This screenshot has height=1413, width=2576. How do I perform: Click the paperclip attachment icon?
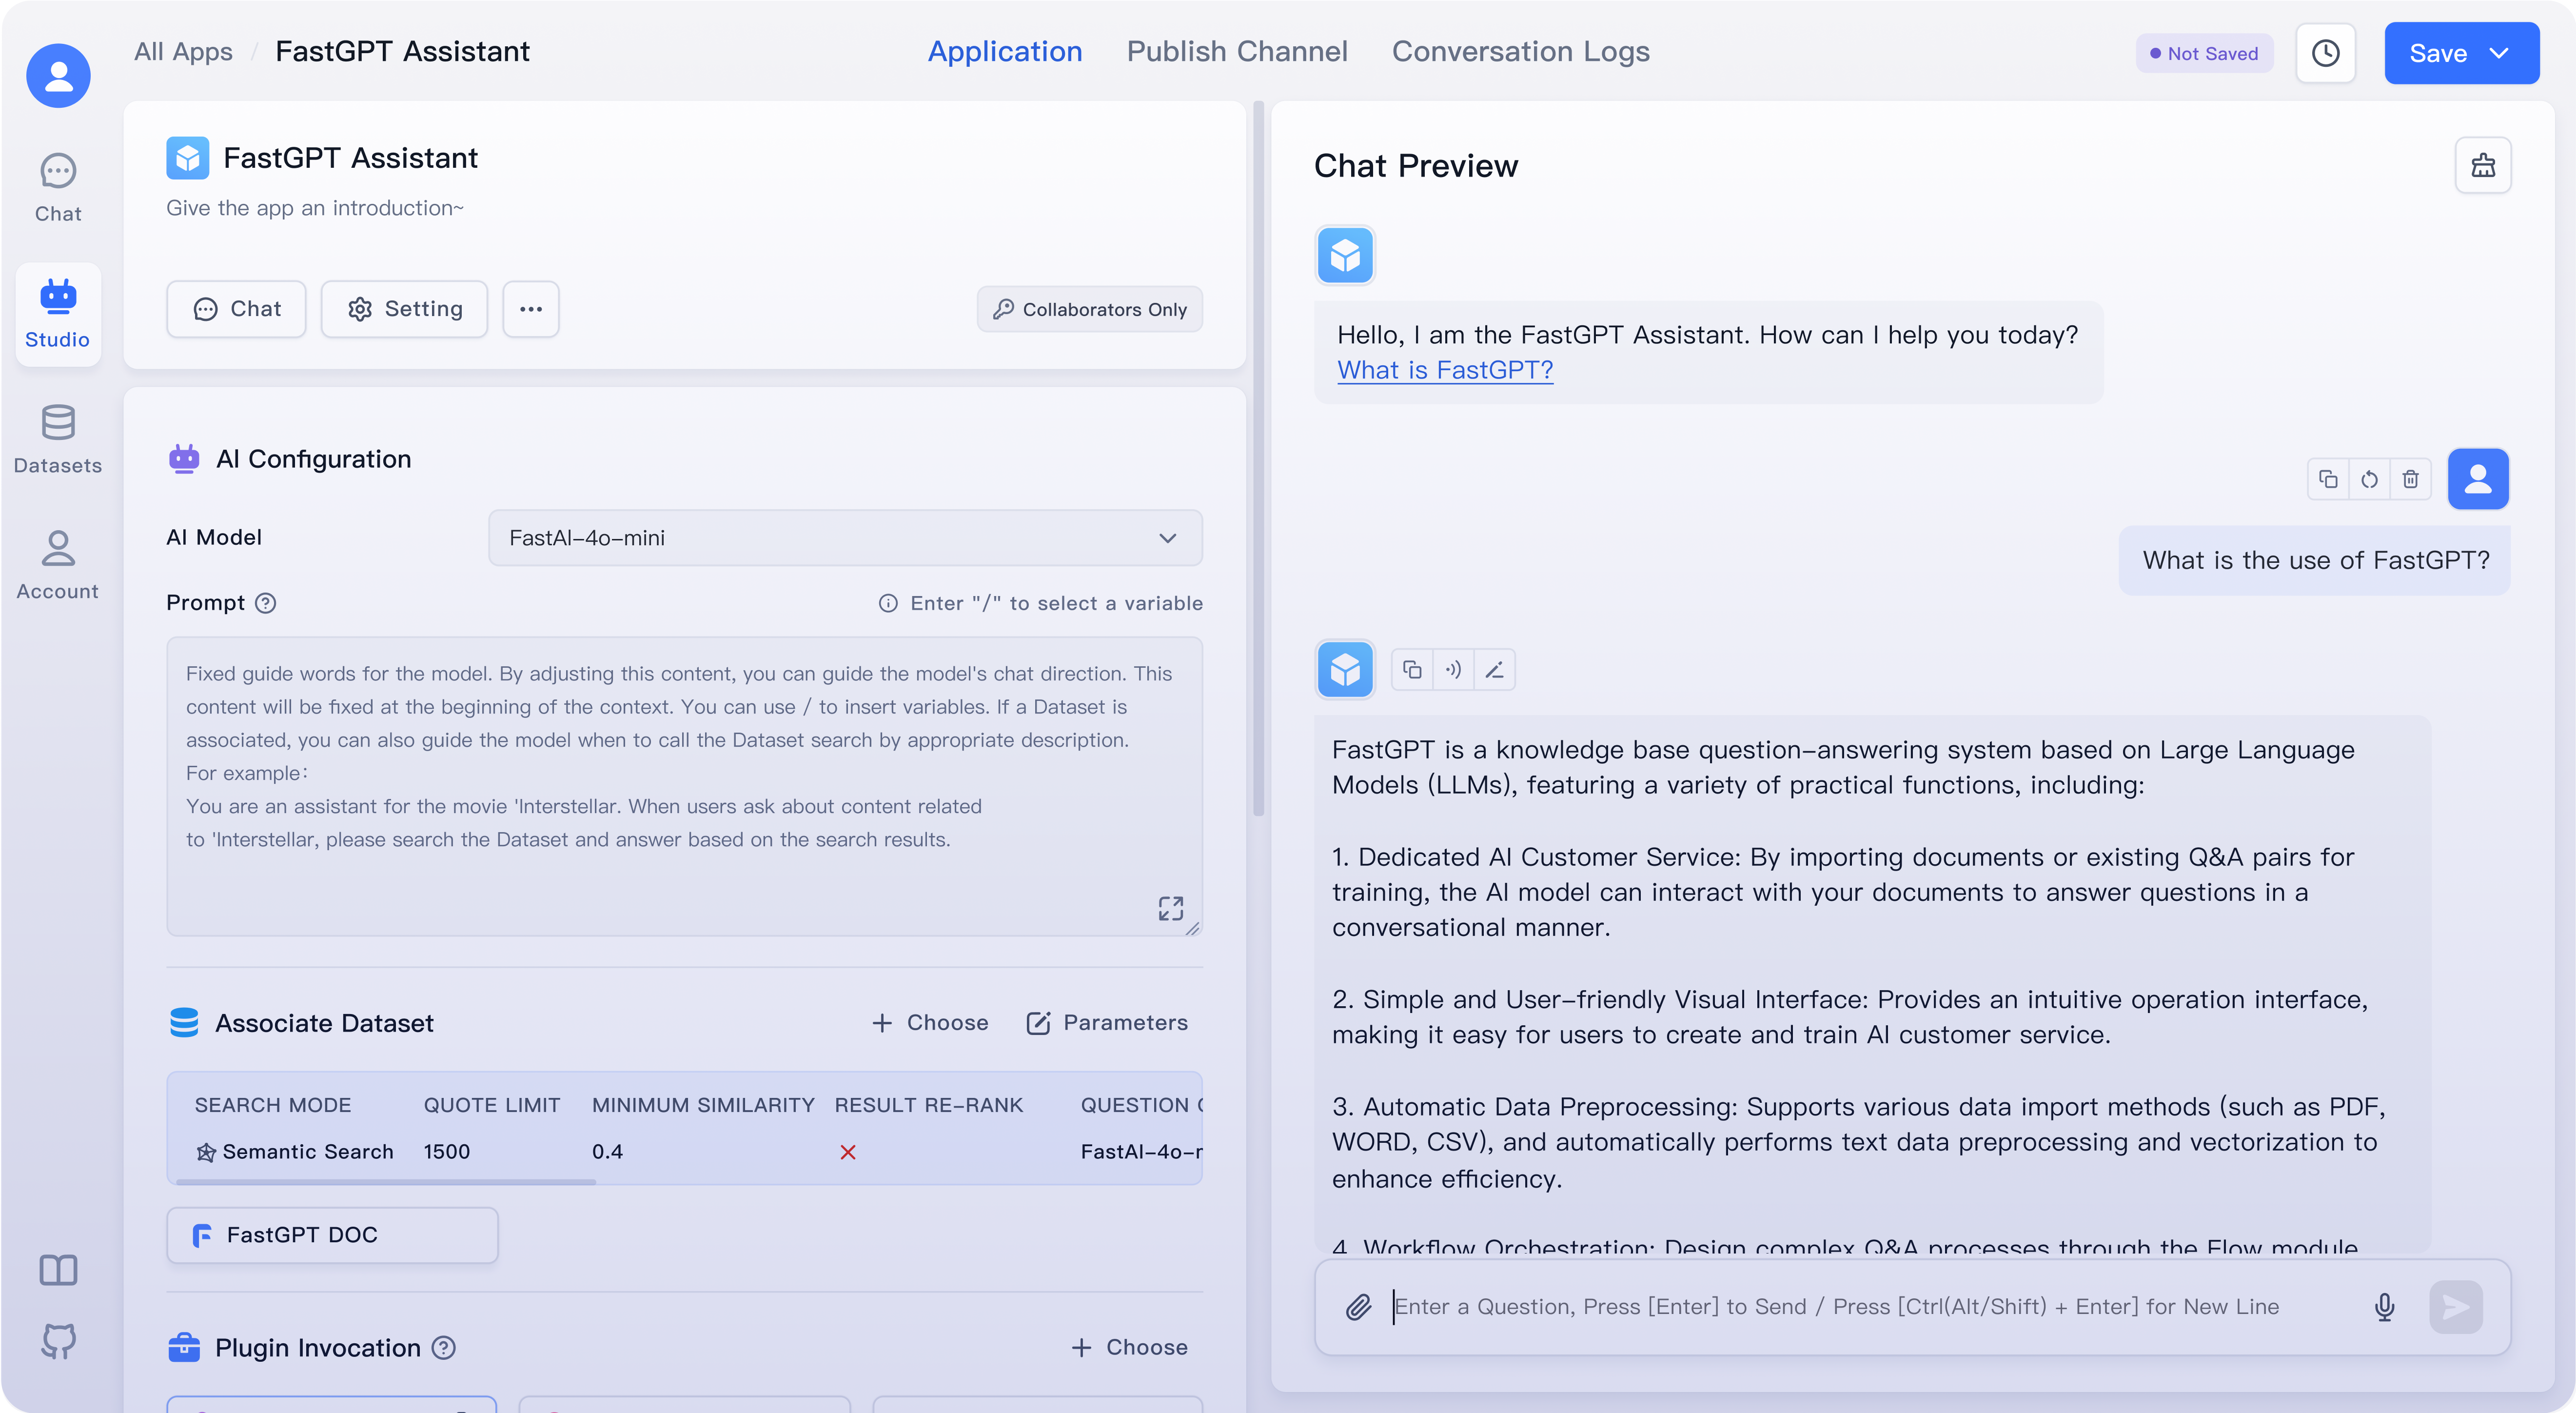click(x=1358, y=1306)
